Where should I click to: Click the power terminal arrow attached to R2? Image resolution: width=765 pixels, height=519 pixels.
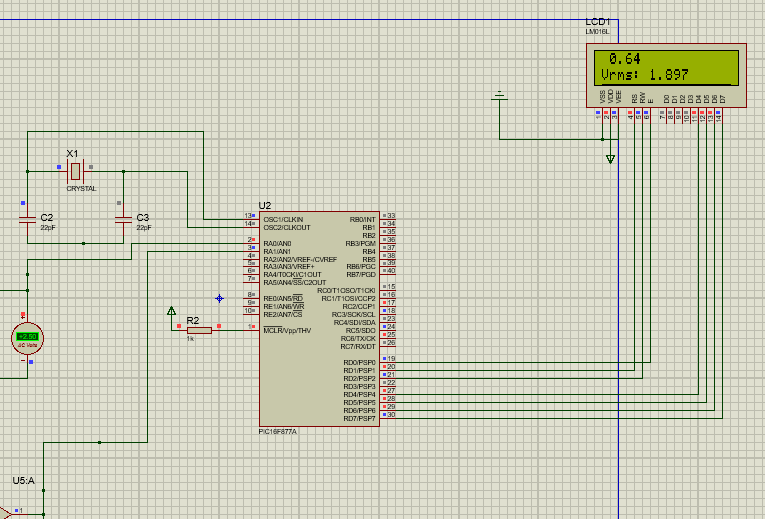[171, 311]
